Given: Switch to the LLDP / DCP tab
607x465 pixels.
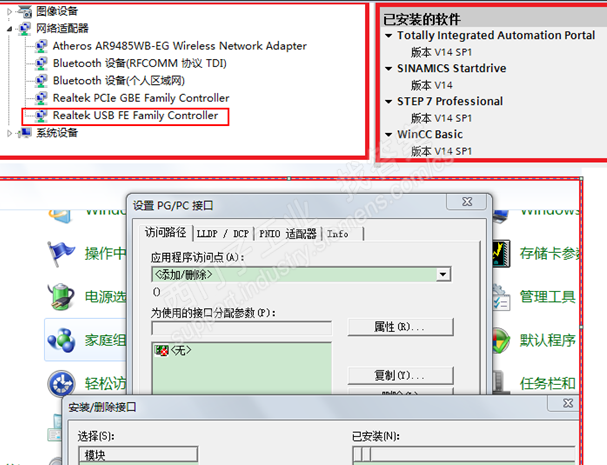Looking at the screenshot, I should tap(223, 234).
